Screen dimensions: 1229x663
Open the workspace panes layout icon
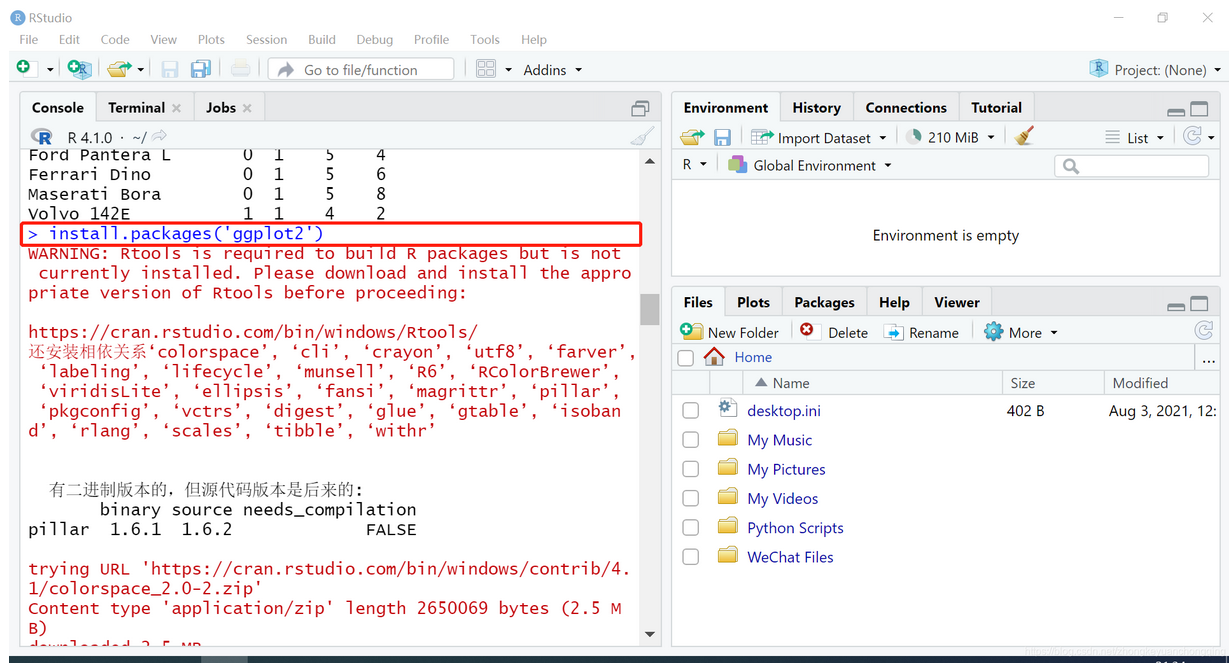coord(486,69)
